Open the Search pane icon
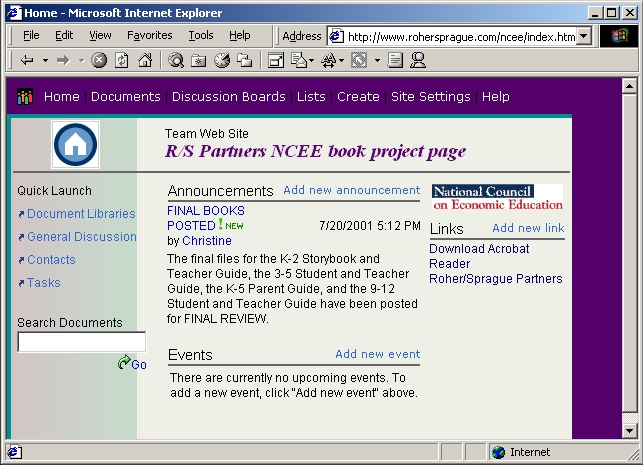643x465 pixels. 176,60
